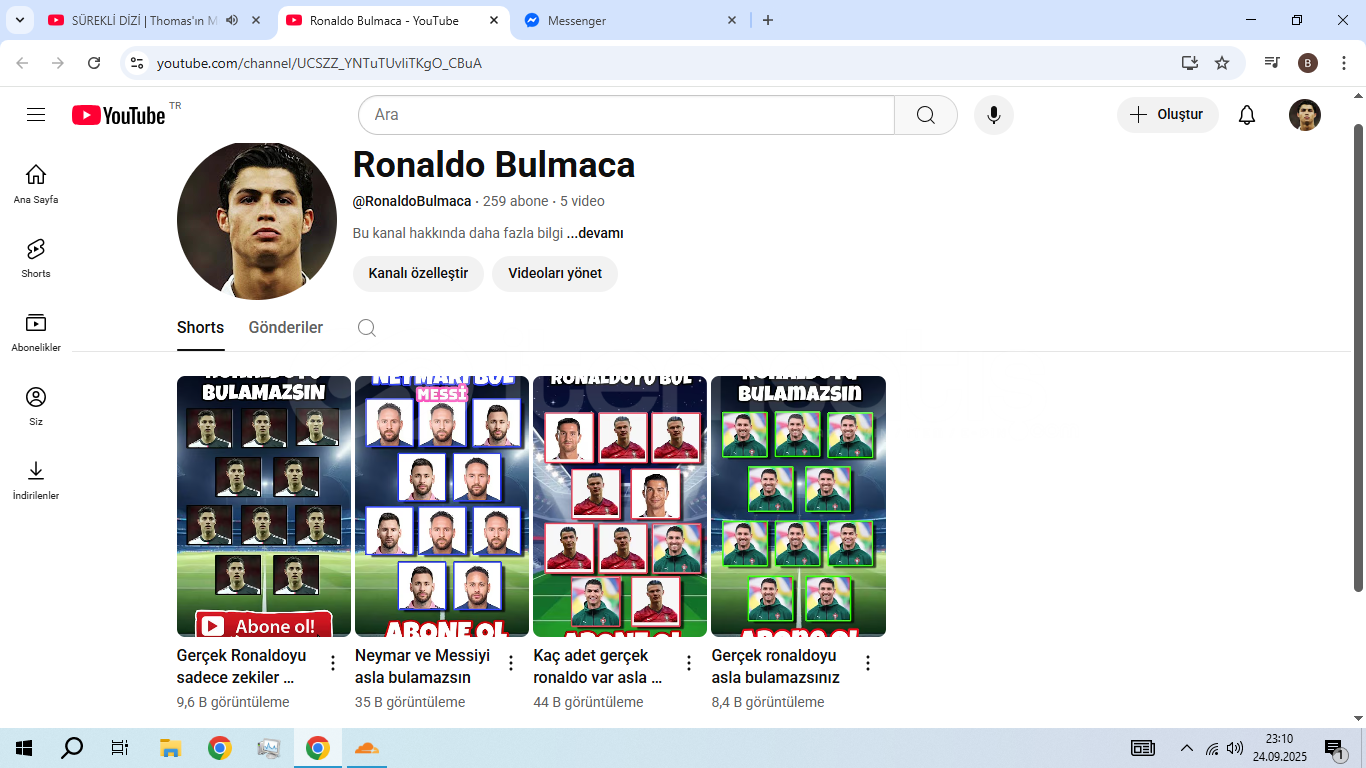The width and height of the screenshot is (1366, 768).
Task: Switch to SÜREKLİ DİZİ browser tab
Action: click(x=156, y=20)
